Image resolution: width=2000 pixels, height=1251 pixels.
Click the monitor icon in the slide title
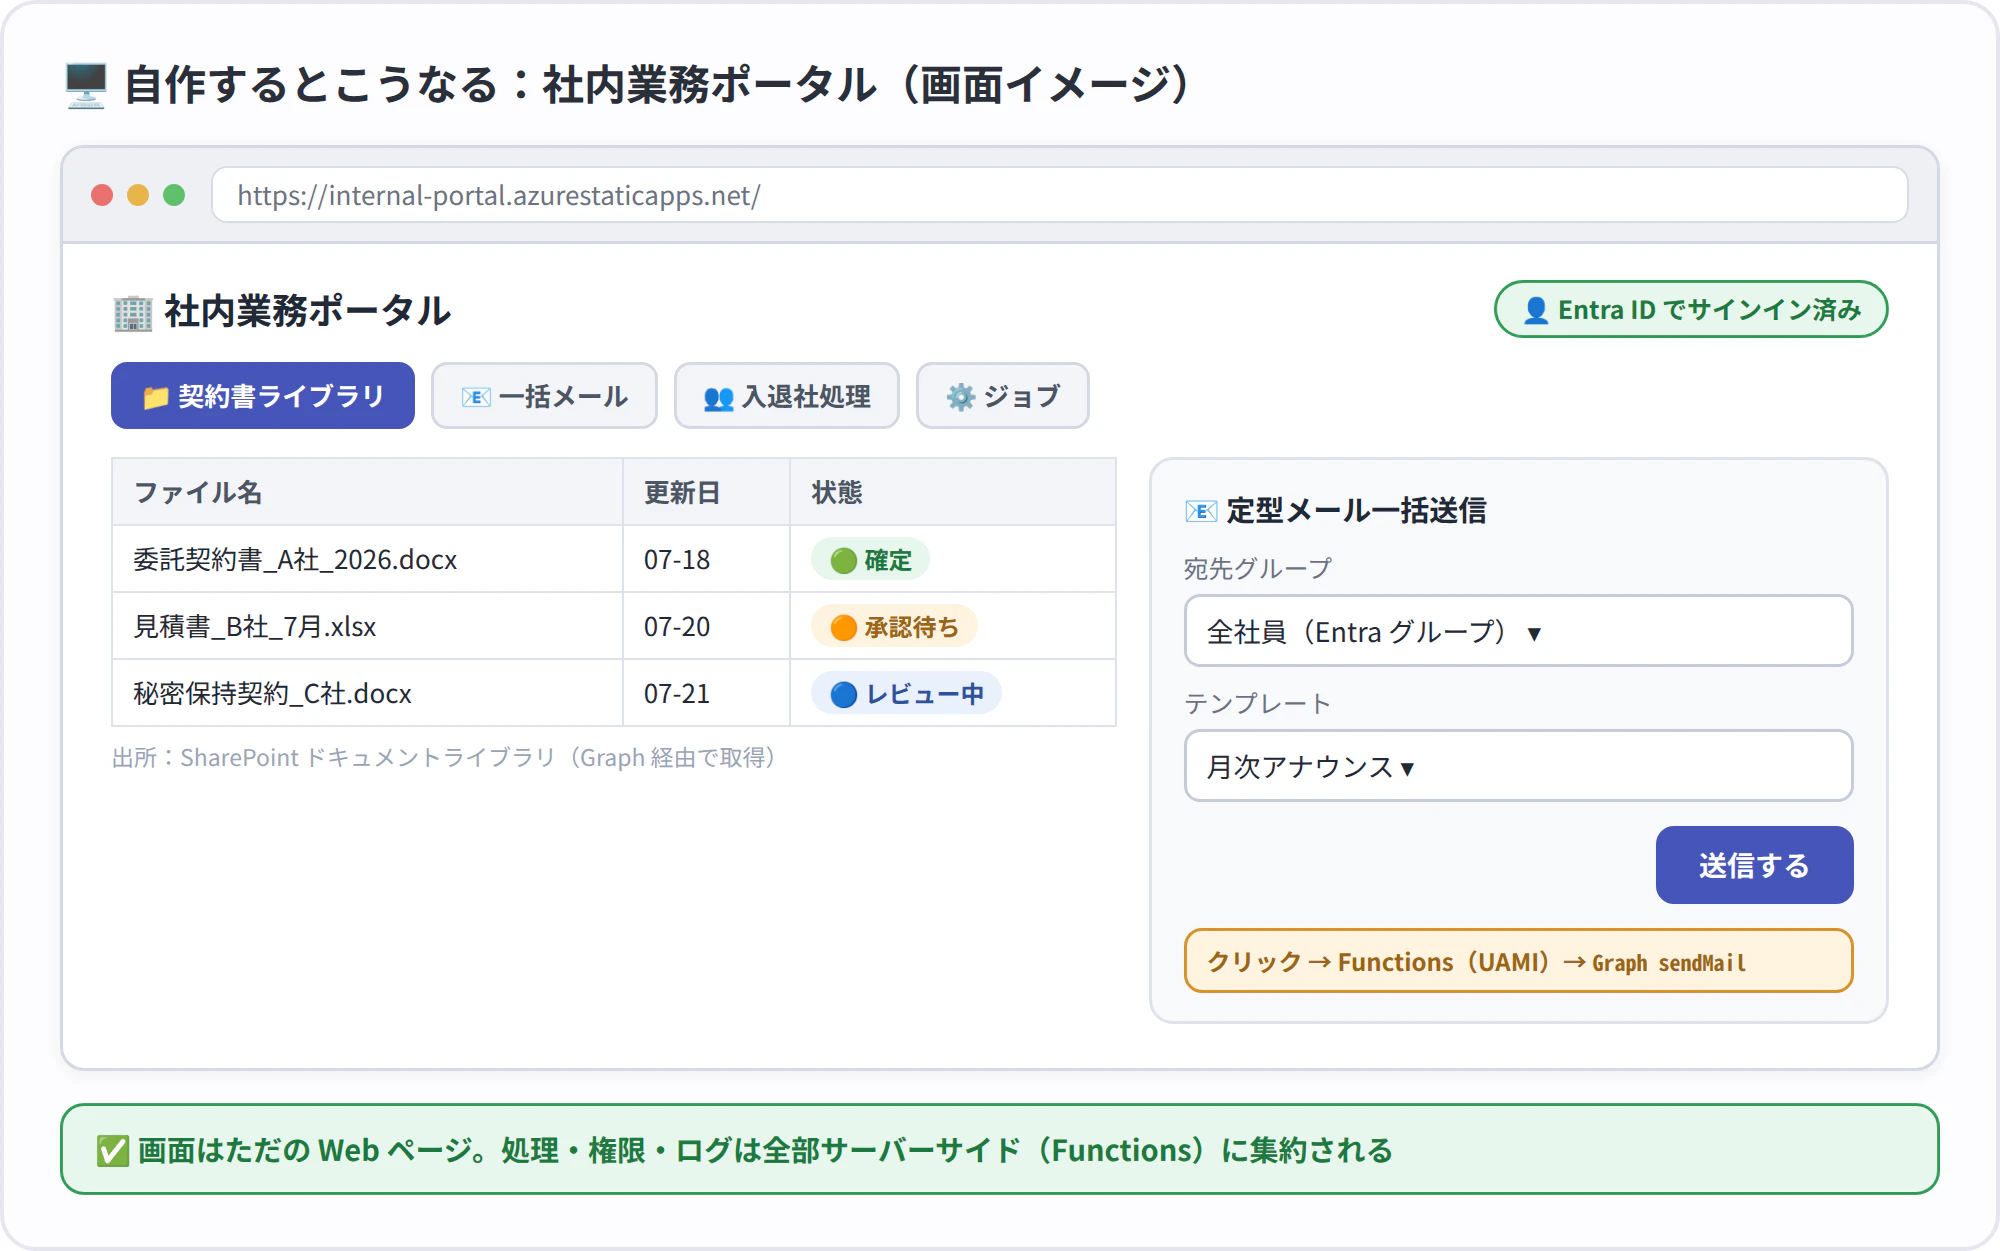click(86, 85)
